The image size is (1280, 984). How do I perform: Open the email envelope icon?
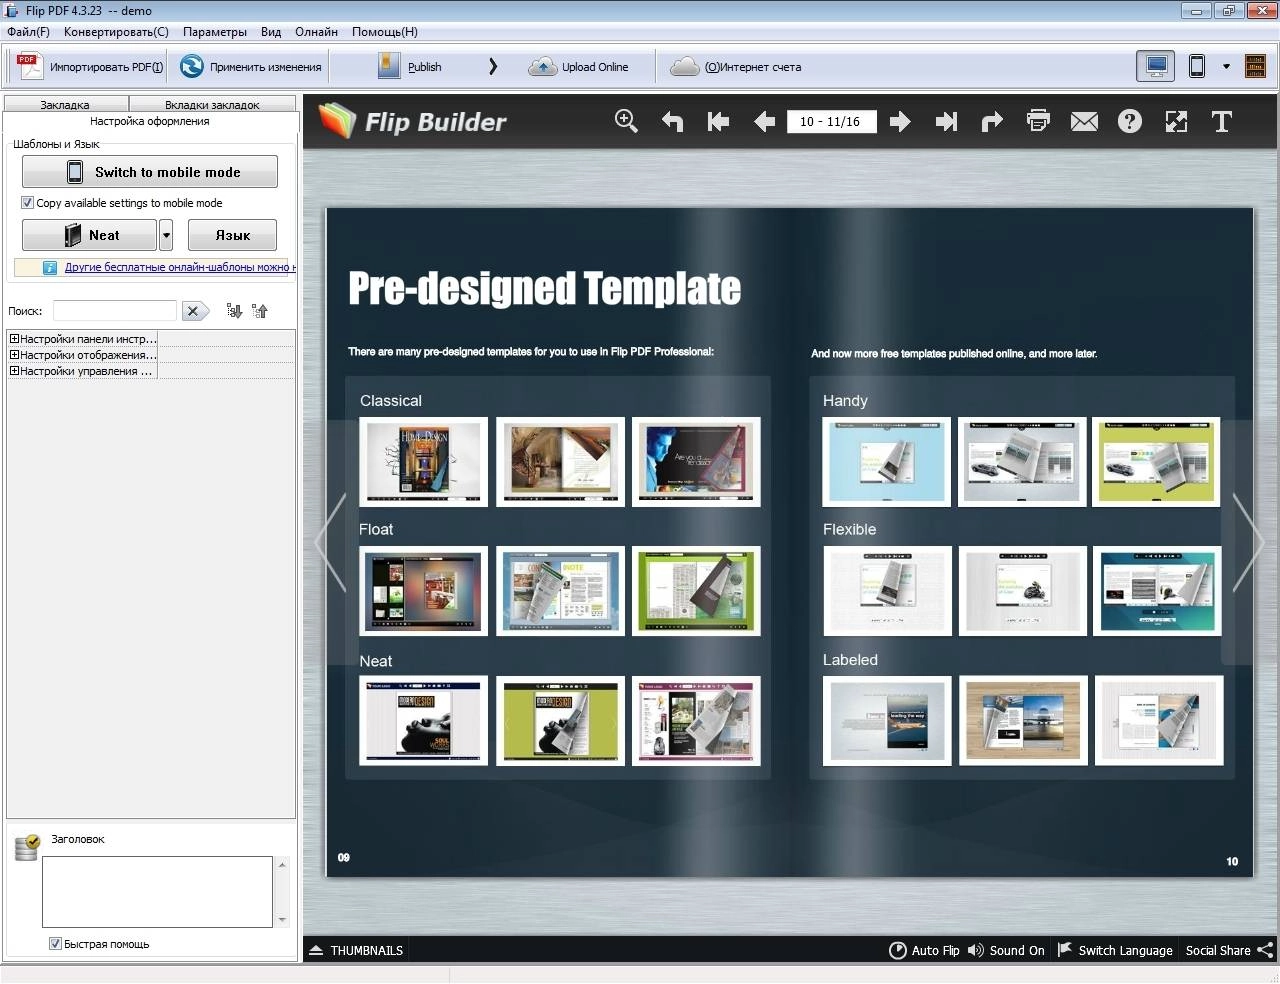coord(1084,121)
